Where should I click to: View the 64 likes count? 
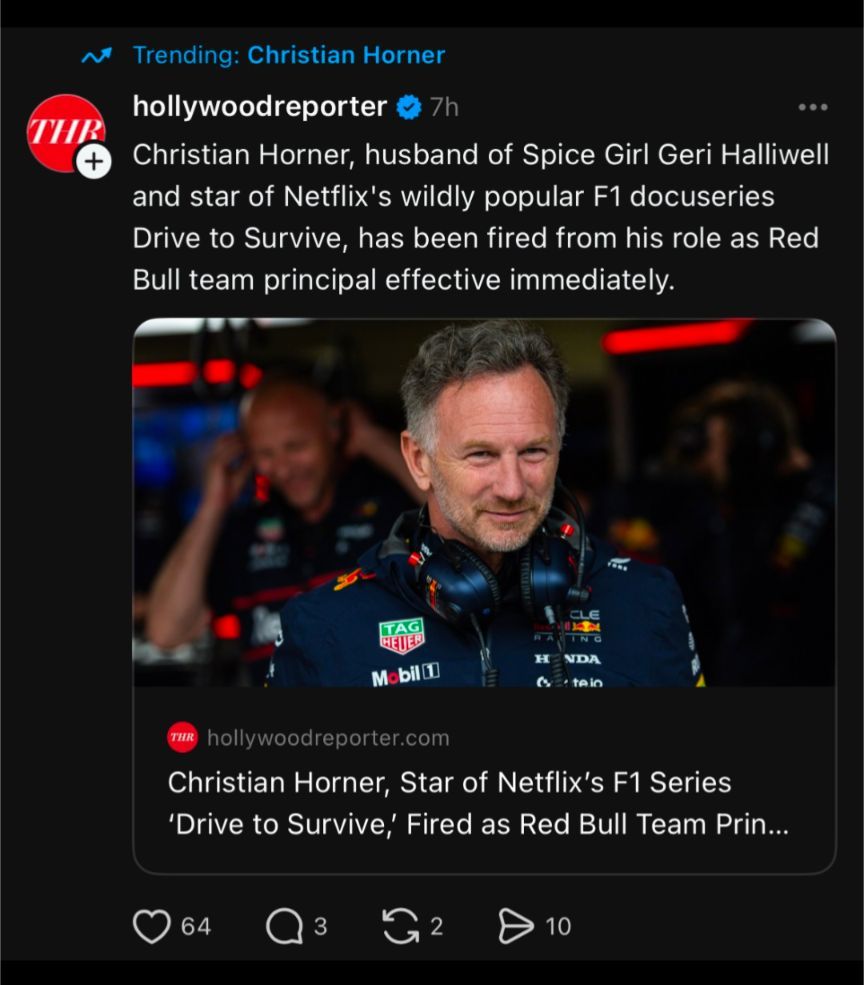196,927
